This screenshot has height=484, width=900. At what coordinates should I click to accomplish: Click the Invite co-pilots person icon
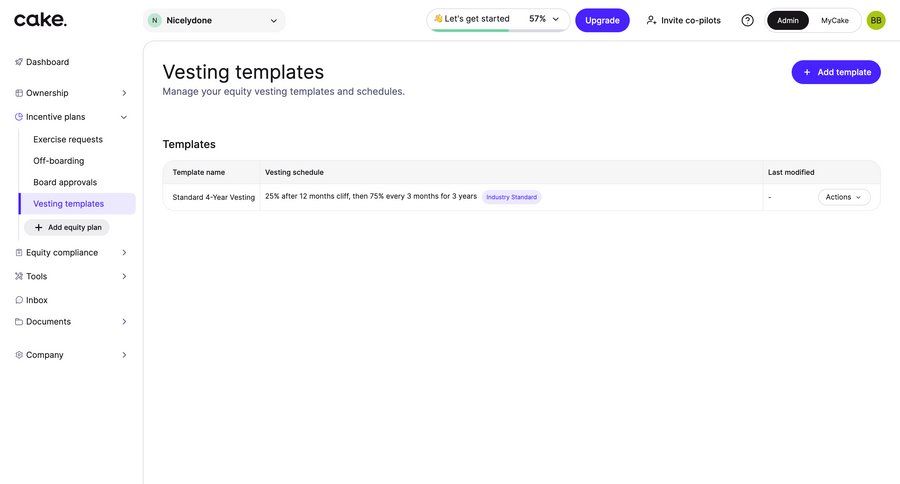pyautogui.click(x=652, y=20)
